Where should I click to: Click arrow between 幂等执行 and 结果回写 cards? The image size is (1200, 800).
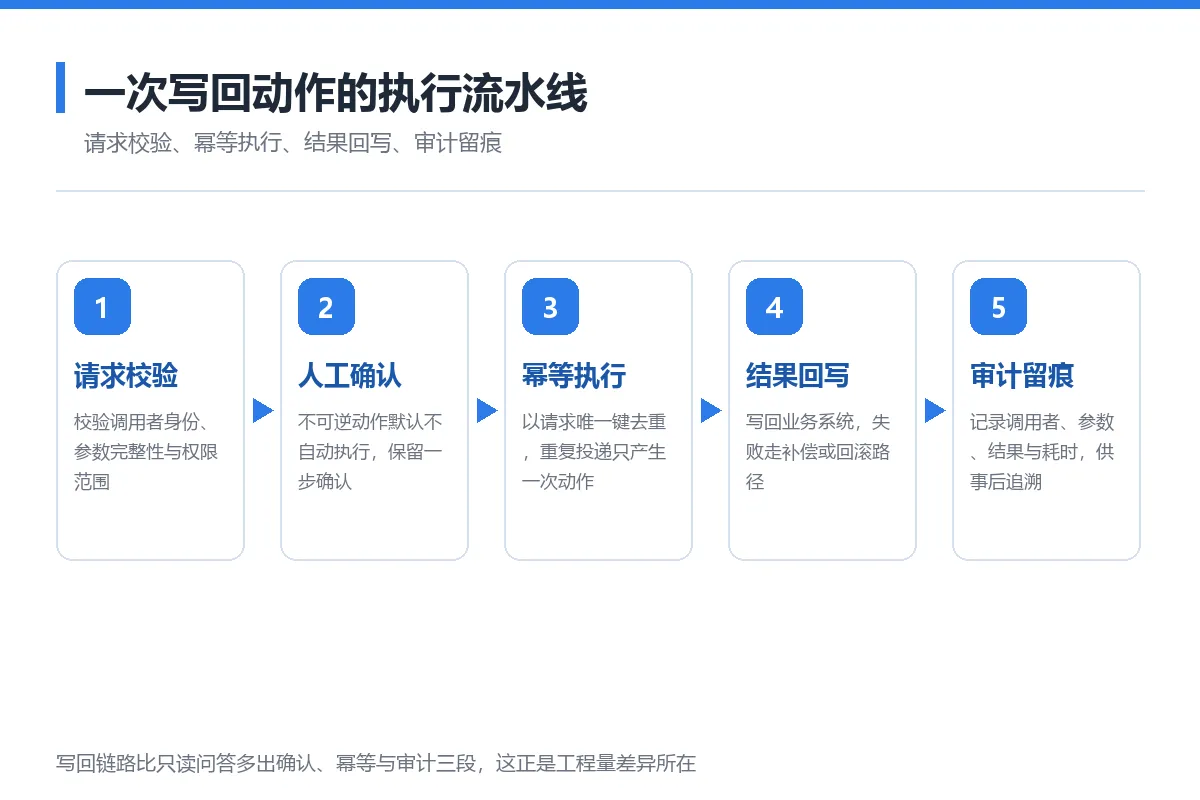pos(711,410)
